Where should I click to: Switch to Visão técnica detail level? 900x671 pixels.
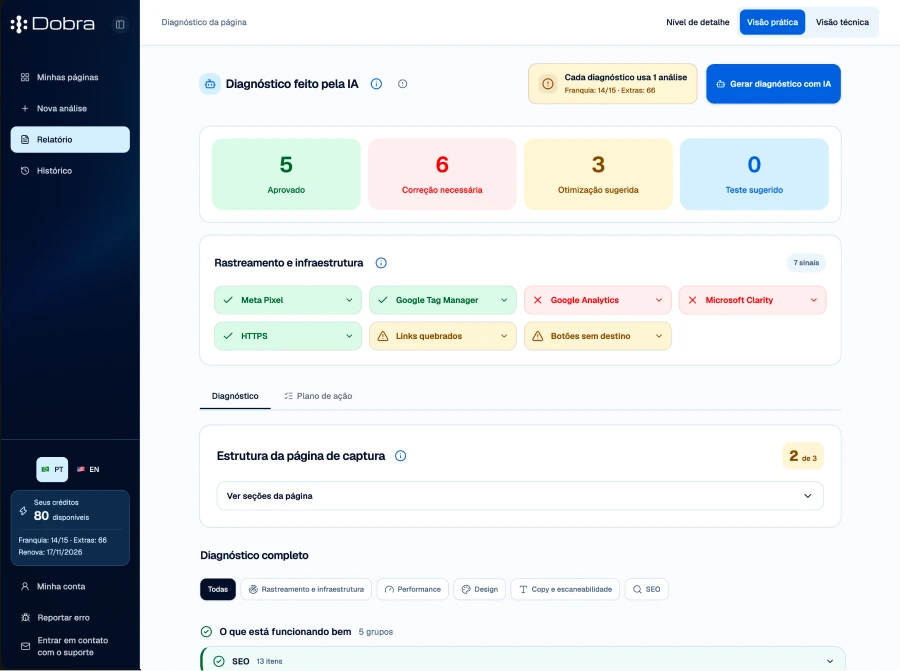tap(842, 22)
